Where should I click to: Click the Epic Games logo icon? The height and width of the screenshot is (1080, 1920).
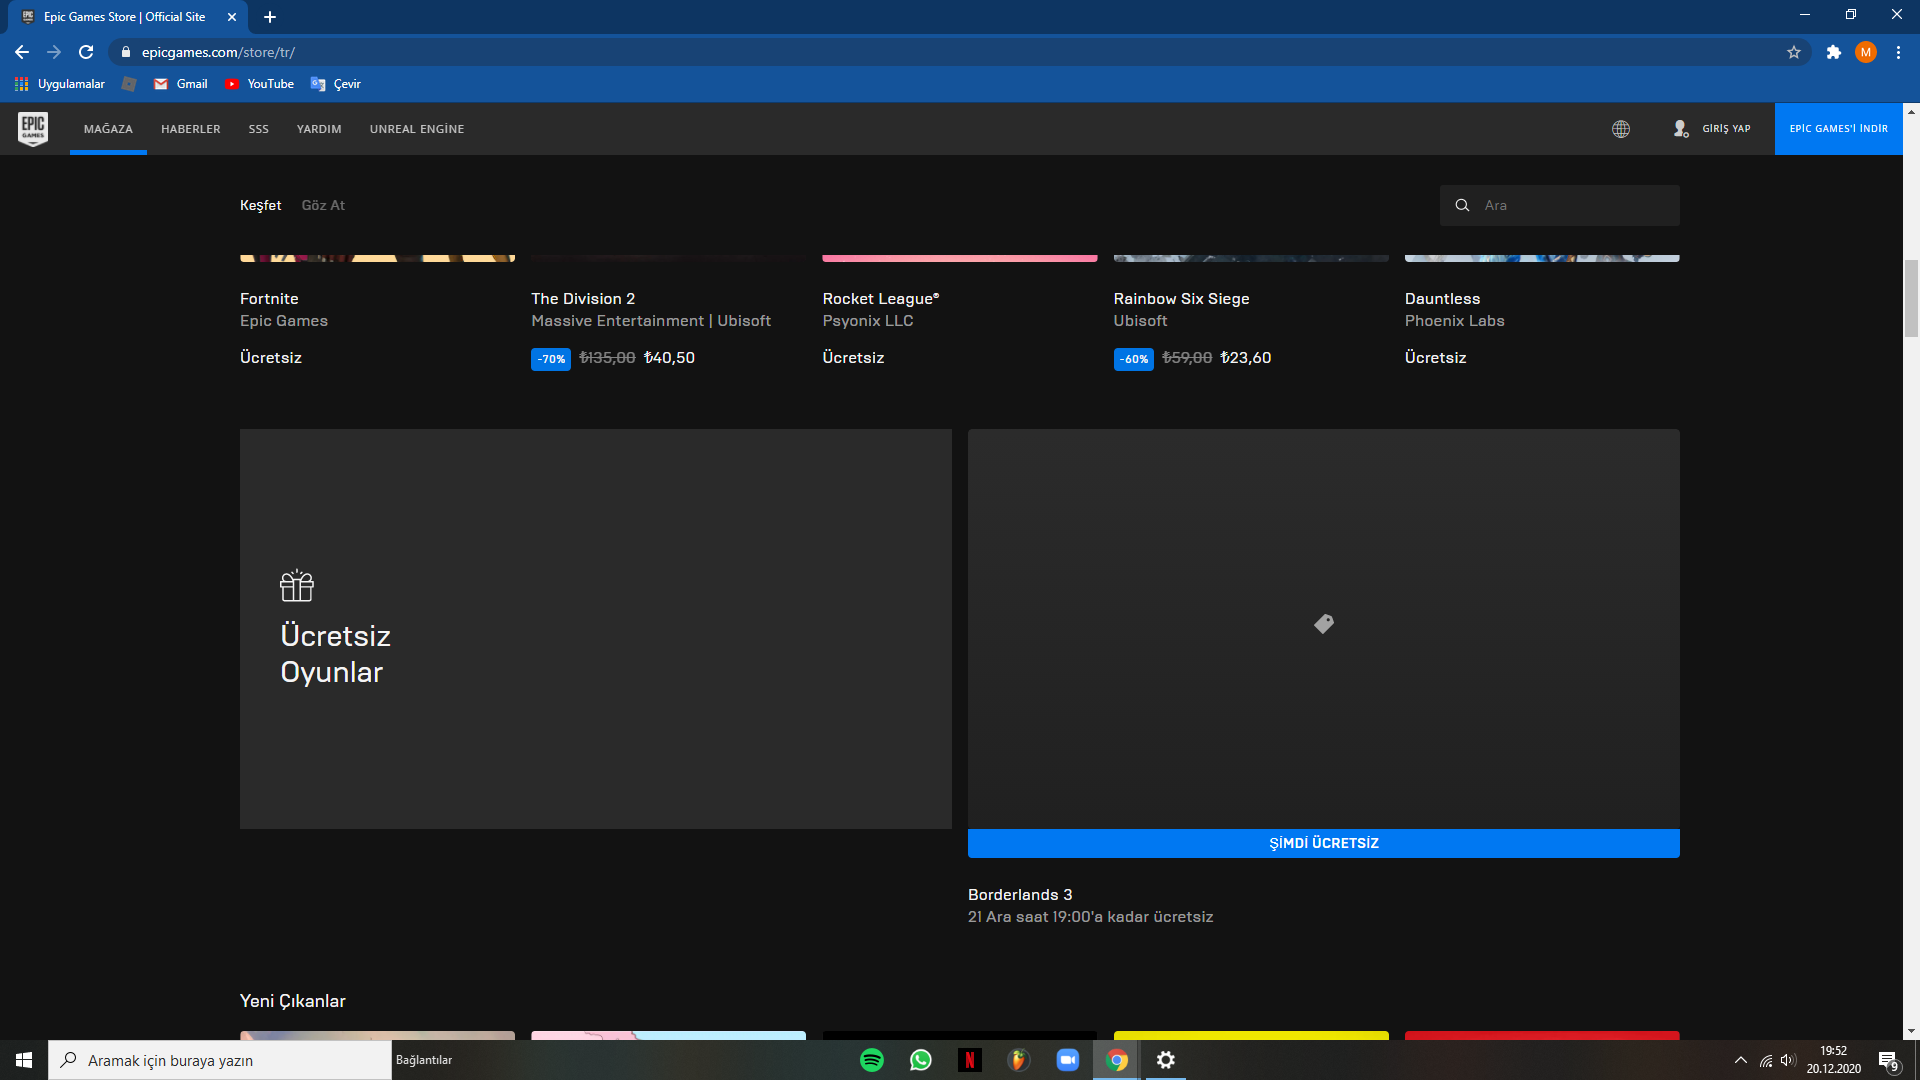tap(33, 128)
